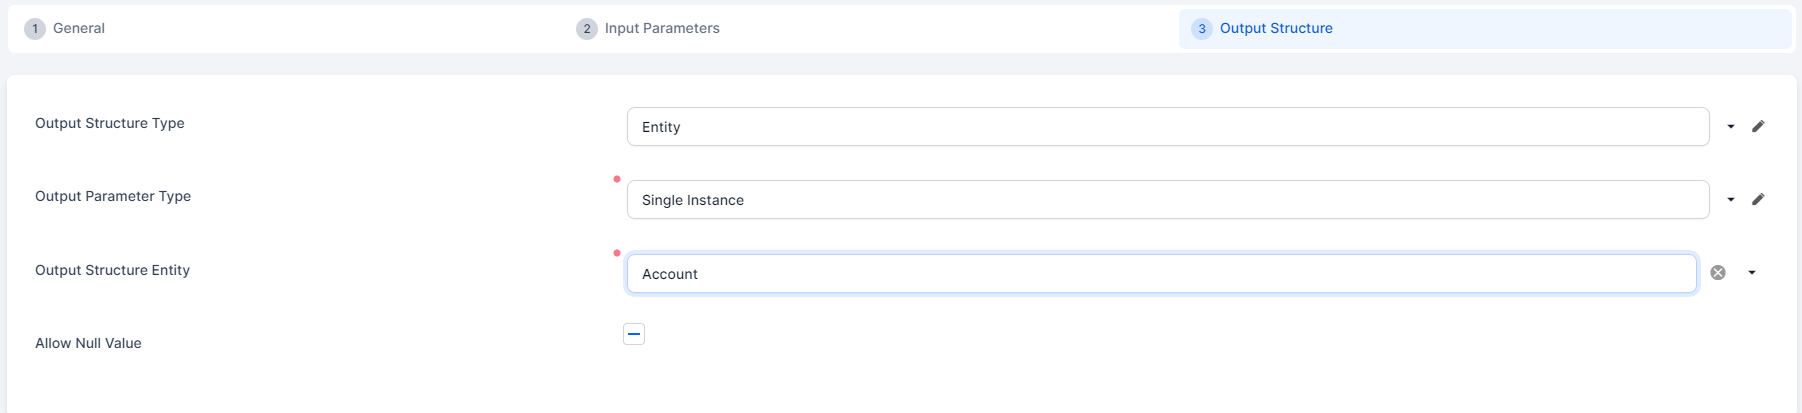Switch to the General tab

point(79,29)
